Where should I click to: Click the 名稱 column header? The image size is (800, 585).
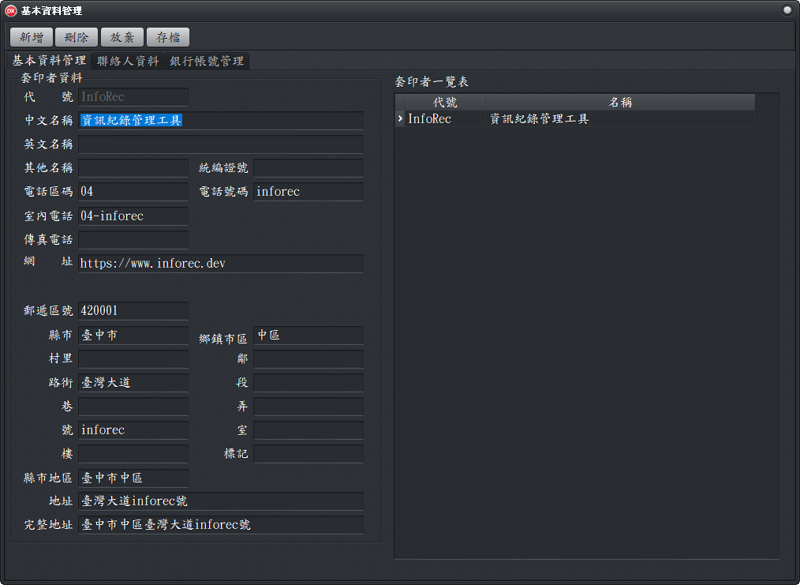pyautogui.click(x=620, y=102)
